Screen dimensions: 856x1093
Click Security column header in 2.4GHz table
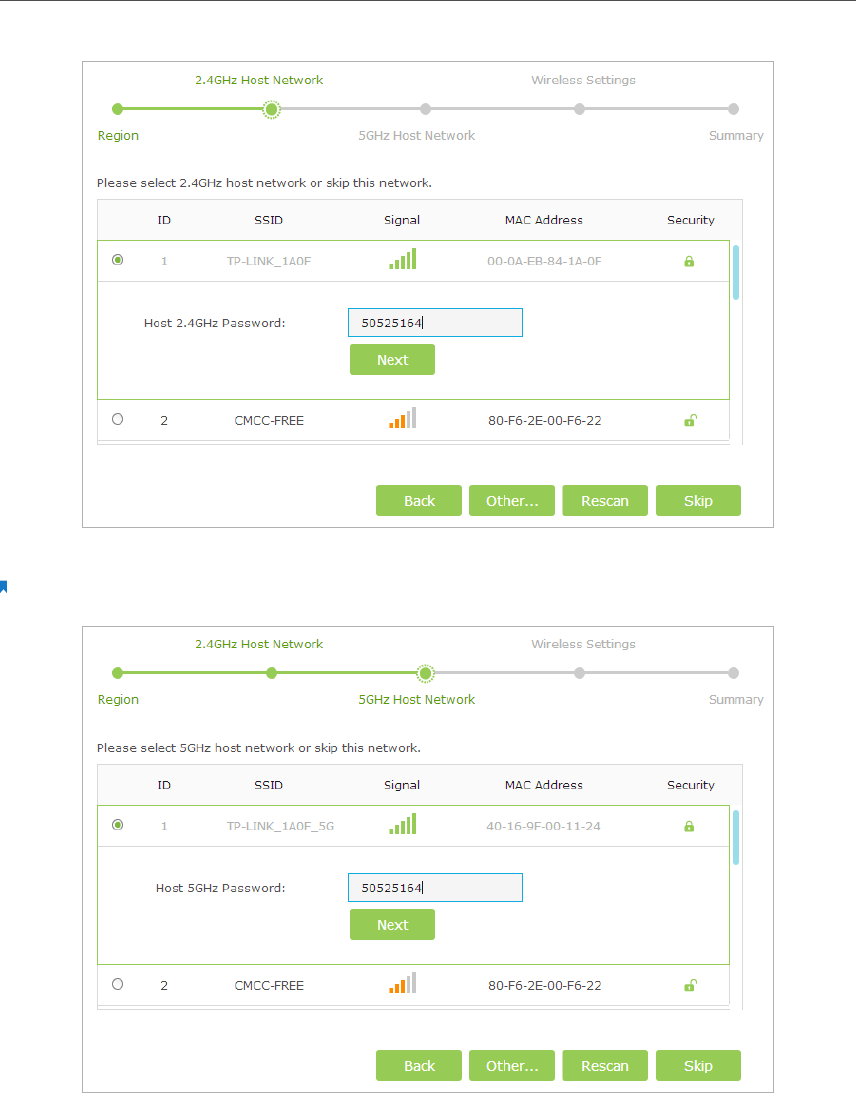[x=691, y=220]
